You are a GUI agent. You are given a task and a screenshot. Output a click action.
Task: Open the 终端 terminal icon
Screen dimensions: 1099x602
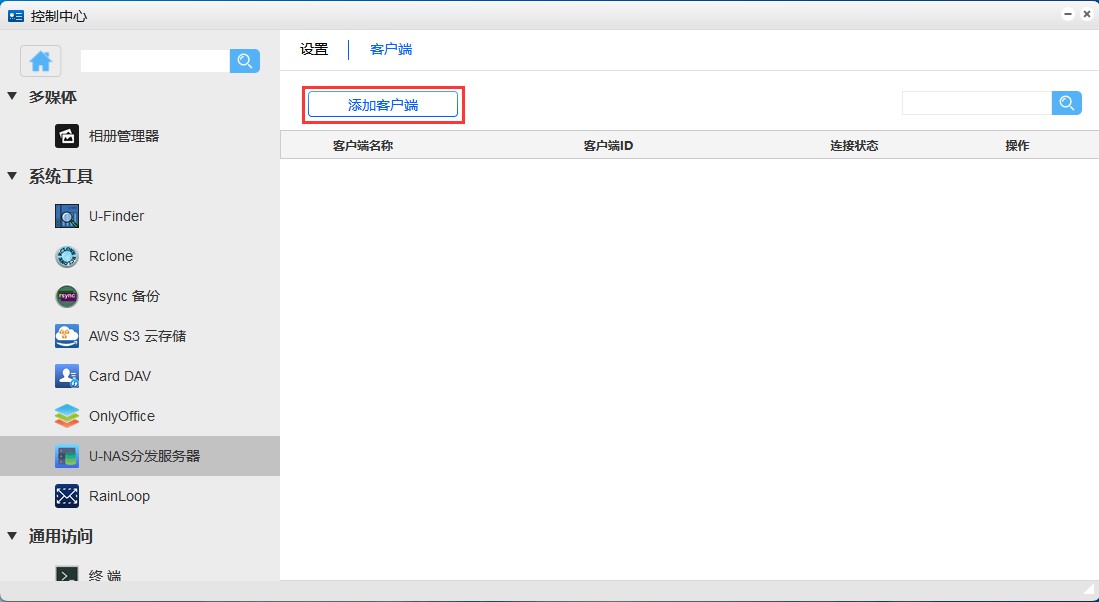coord(67,575)
